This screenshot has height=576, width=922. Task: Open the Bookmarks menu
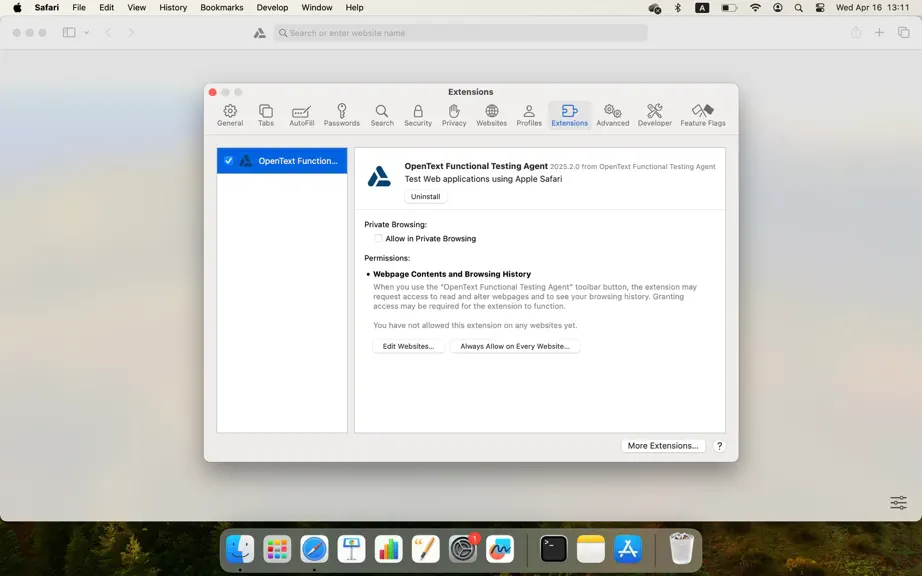click(x=222, y=8)
